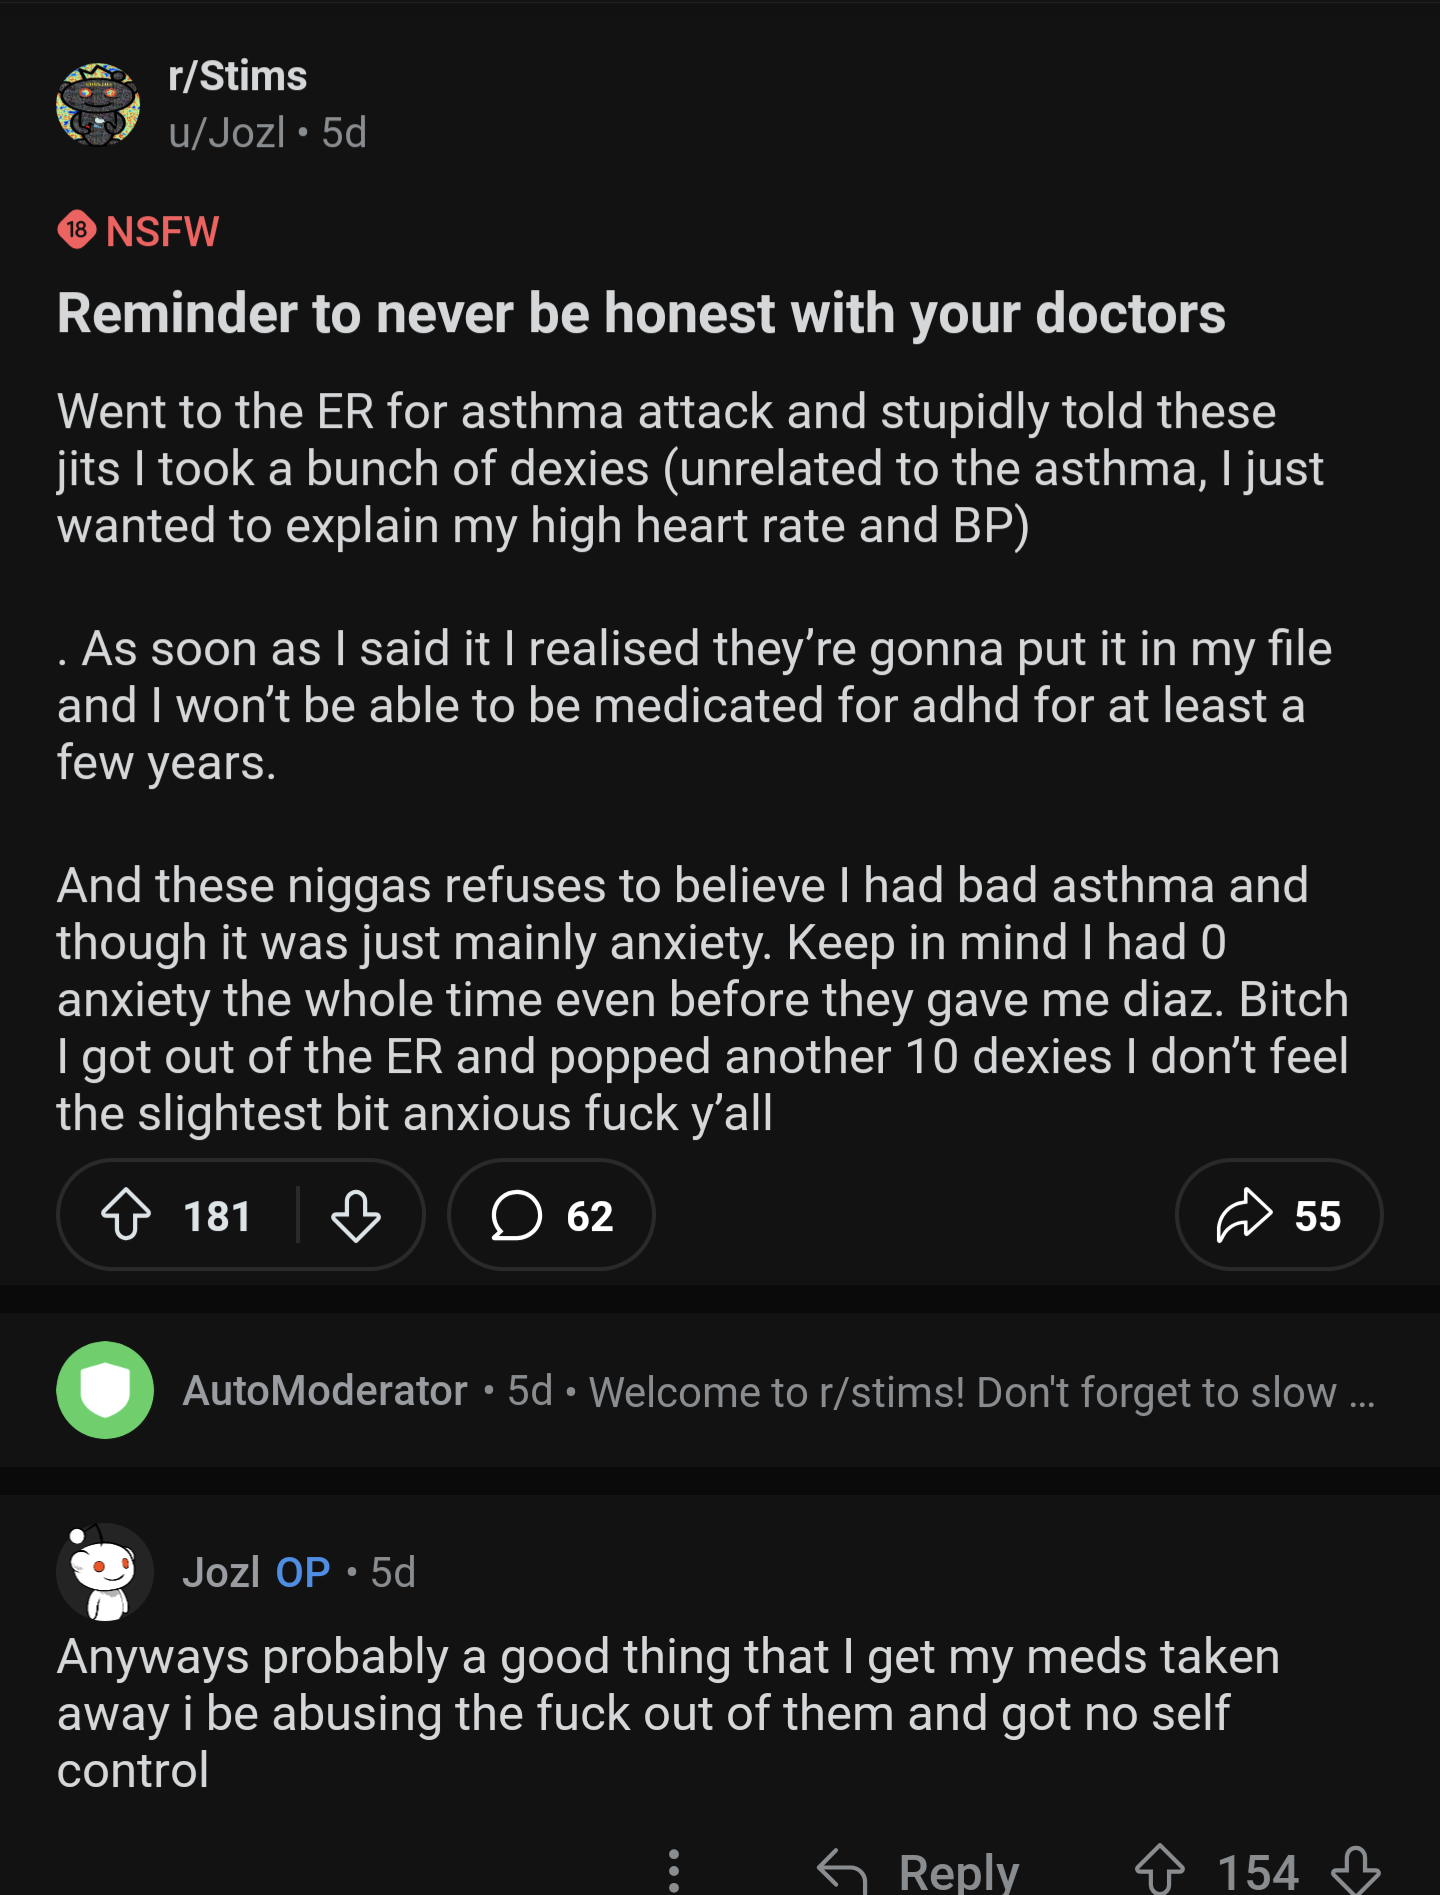Tap the AutoModerator username

pos(325,1391)
